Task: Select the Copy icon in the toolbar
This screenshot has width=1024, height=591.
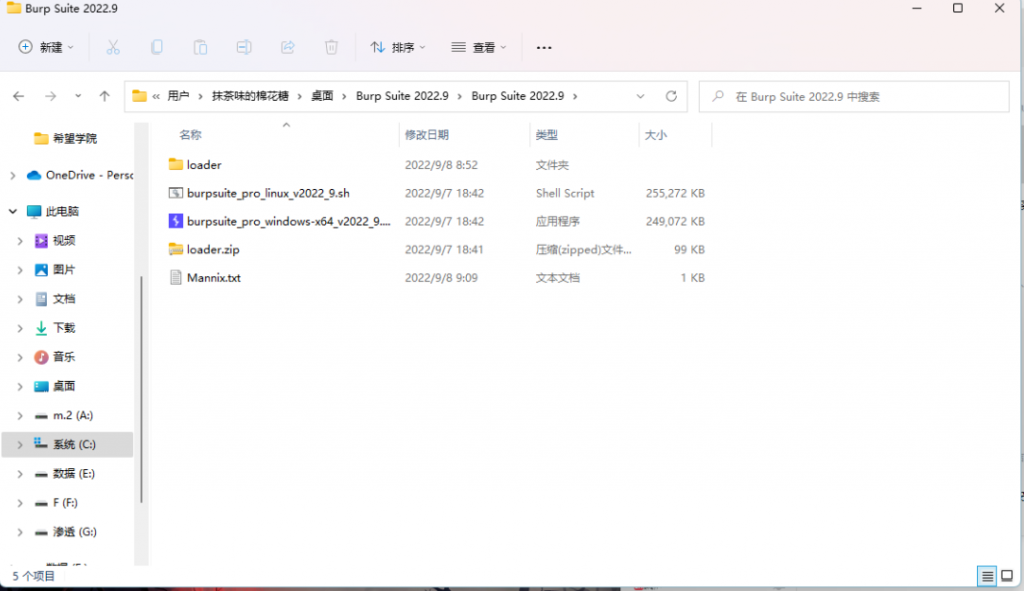Action: click(x=156, y=47)
